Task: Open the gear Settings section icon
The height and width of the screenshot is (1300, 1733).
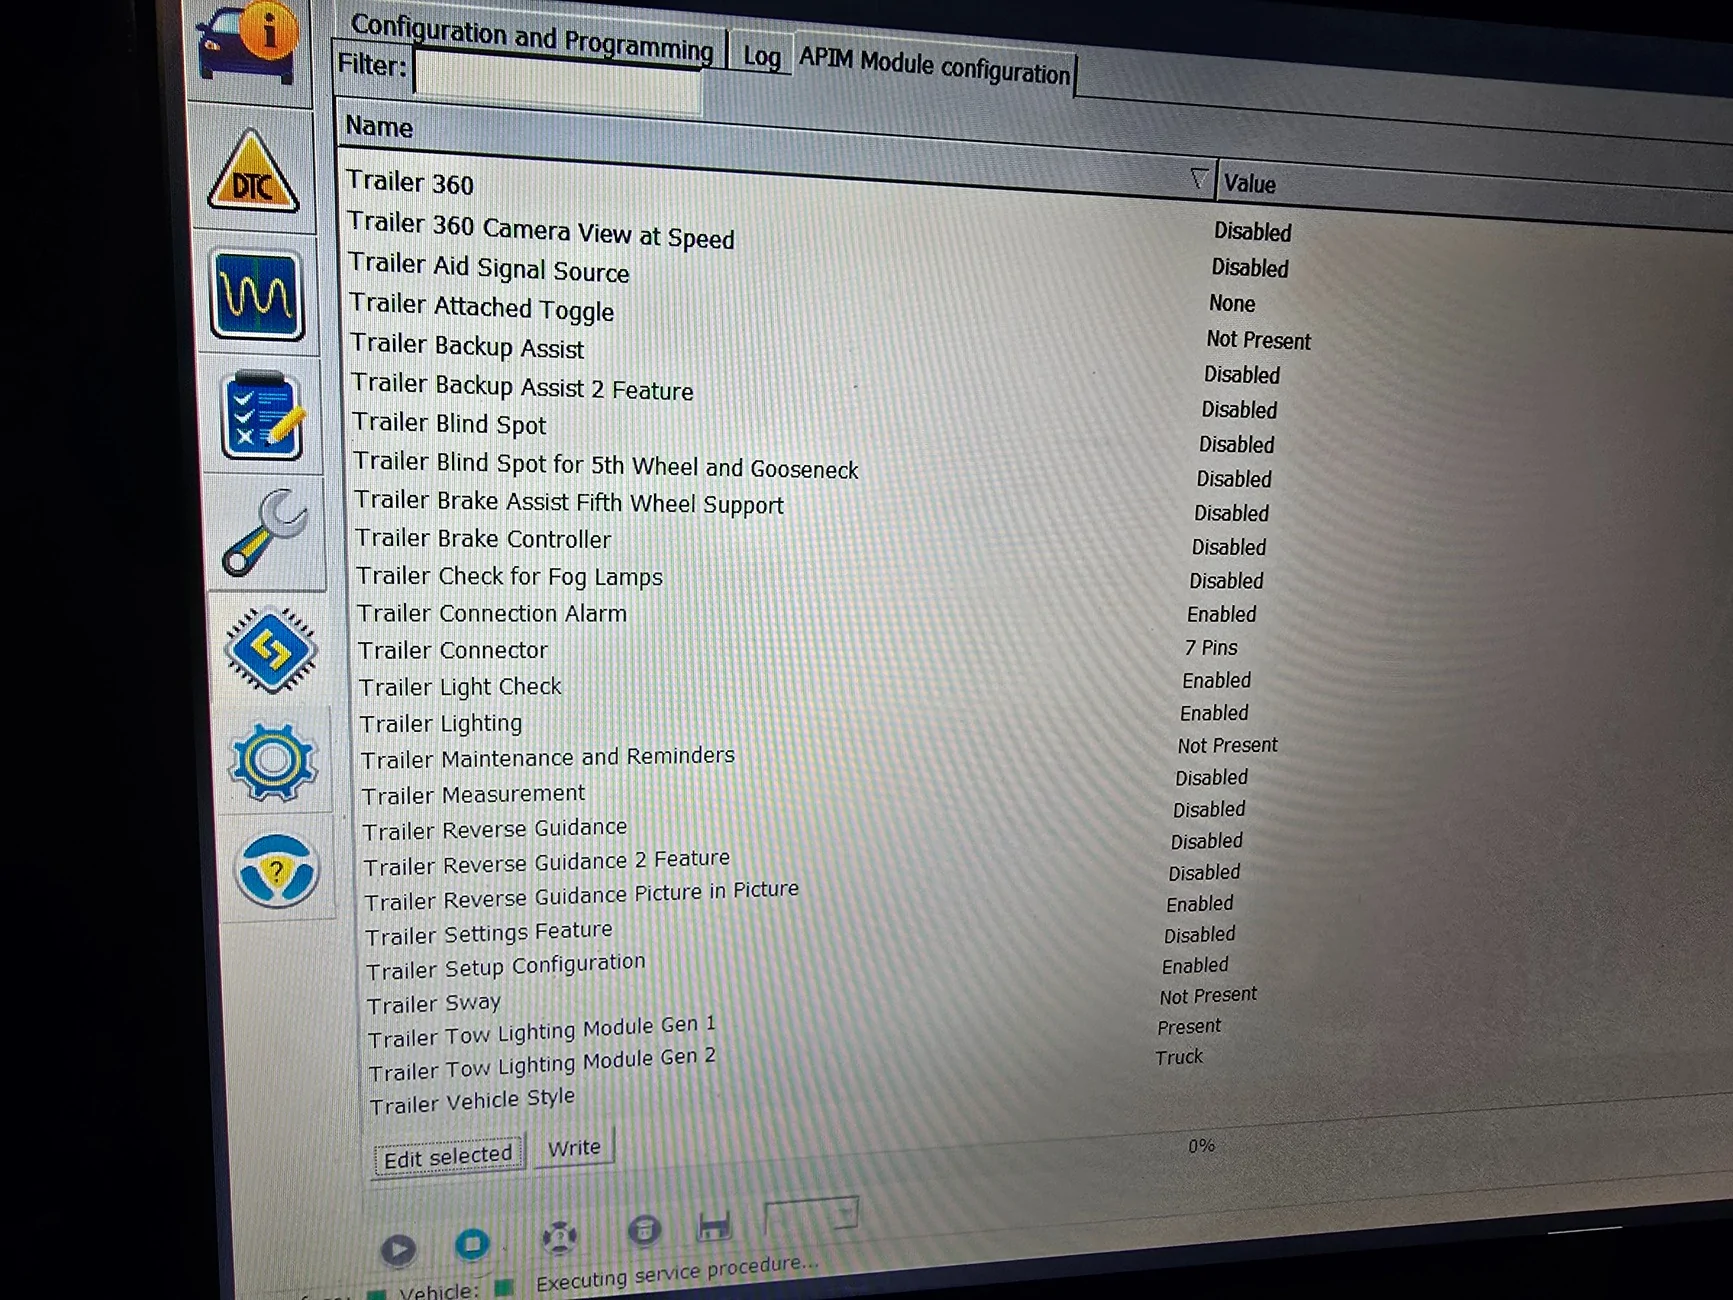Action: [x=273, y=761]
